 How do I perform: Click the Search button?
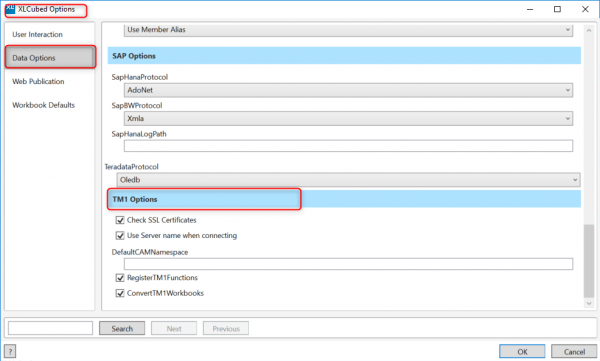coord(122,328)
